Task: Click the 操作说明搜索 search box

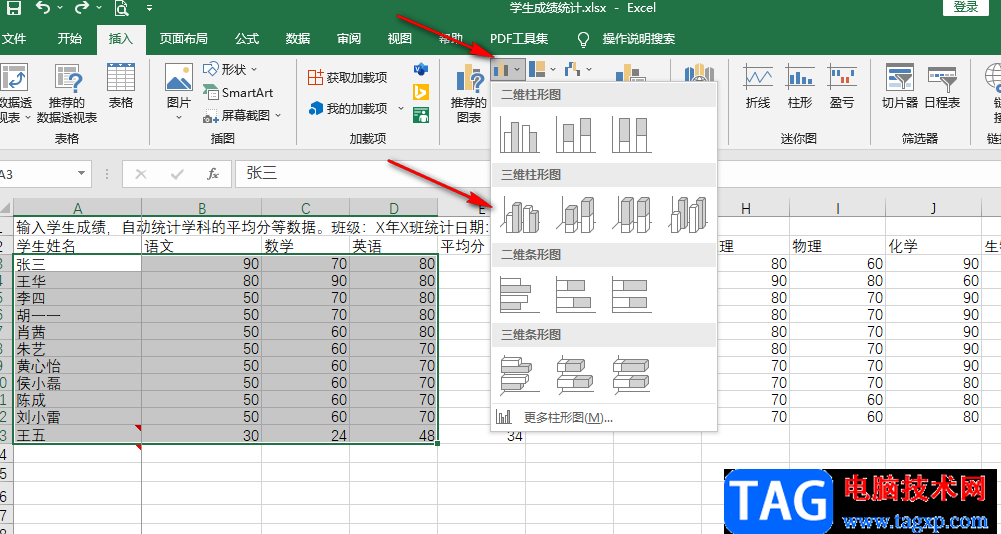Action: [x=638, y=39]
